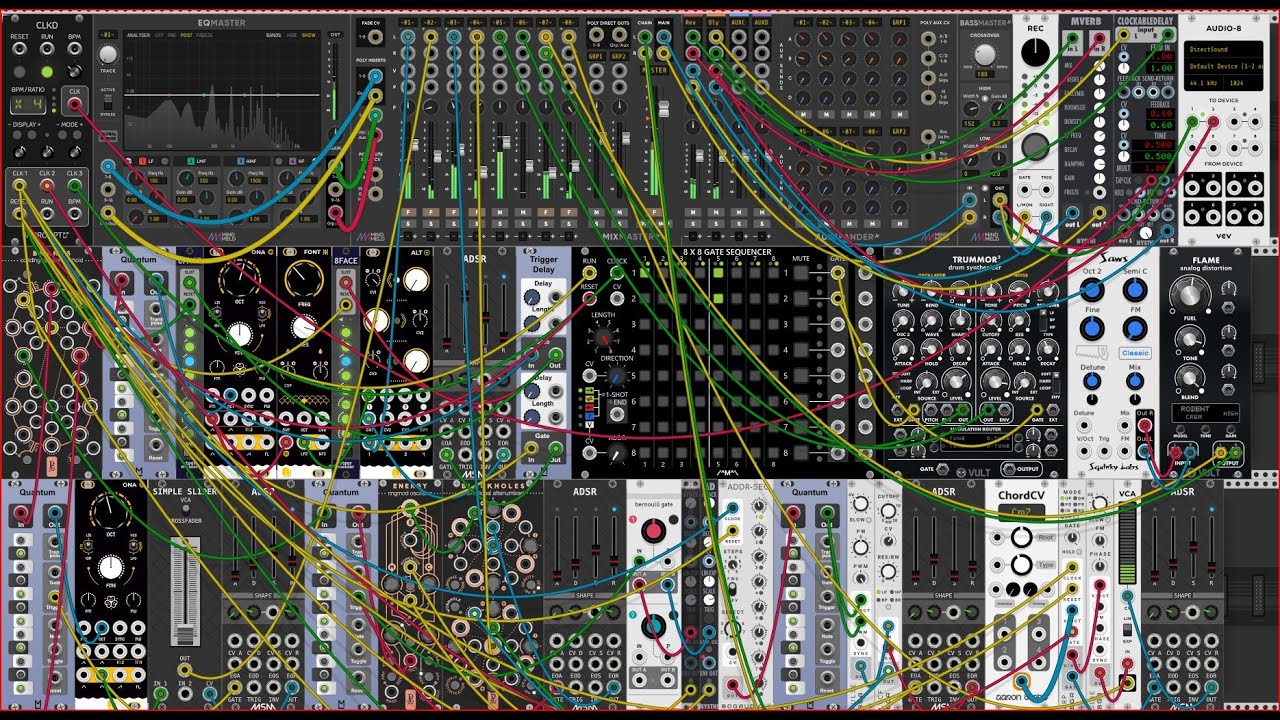Click the Gate Sequencer RUN jack

tap(589, 272)
